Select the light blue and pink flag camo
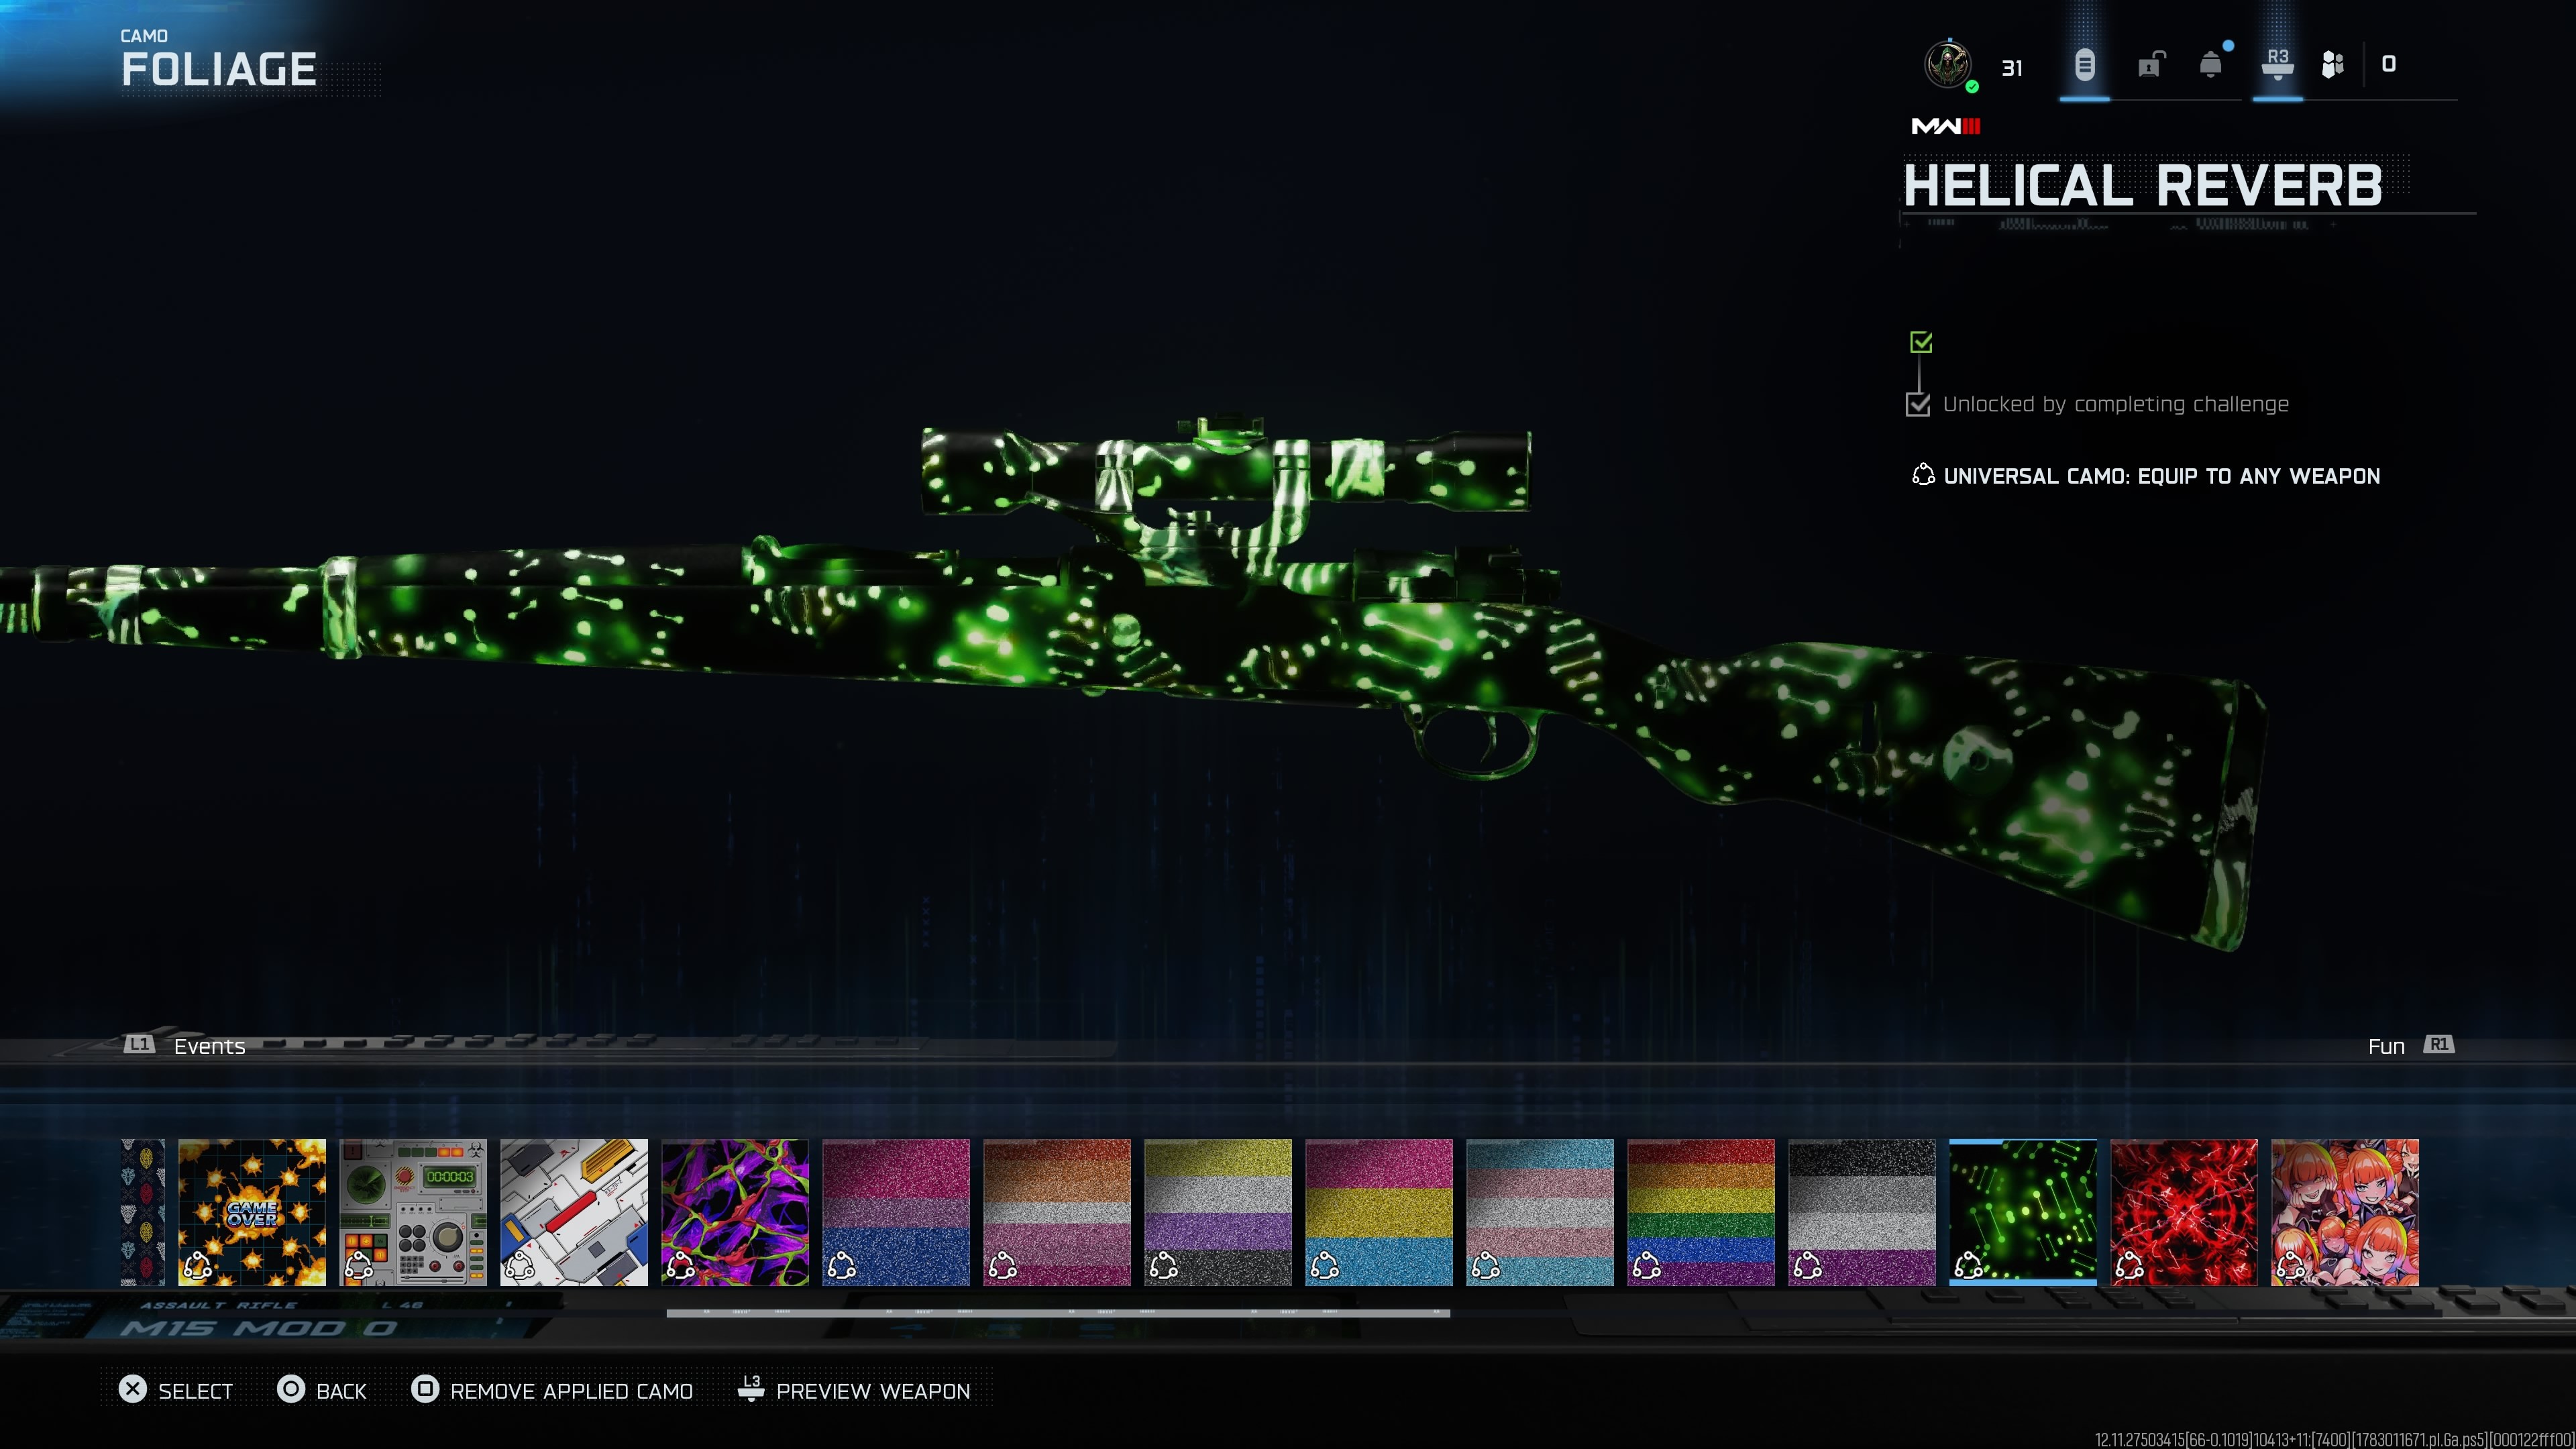 (x=1540, y=1212)
